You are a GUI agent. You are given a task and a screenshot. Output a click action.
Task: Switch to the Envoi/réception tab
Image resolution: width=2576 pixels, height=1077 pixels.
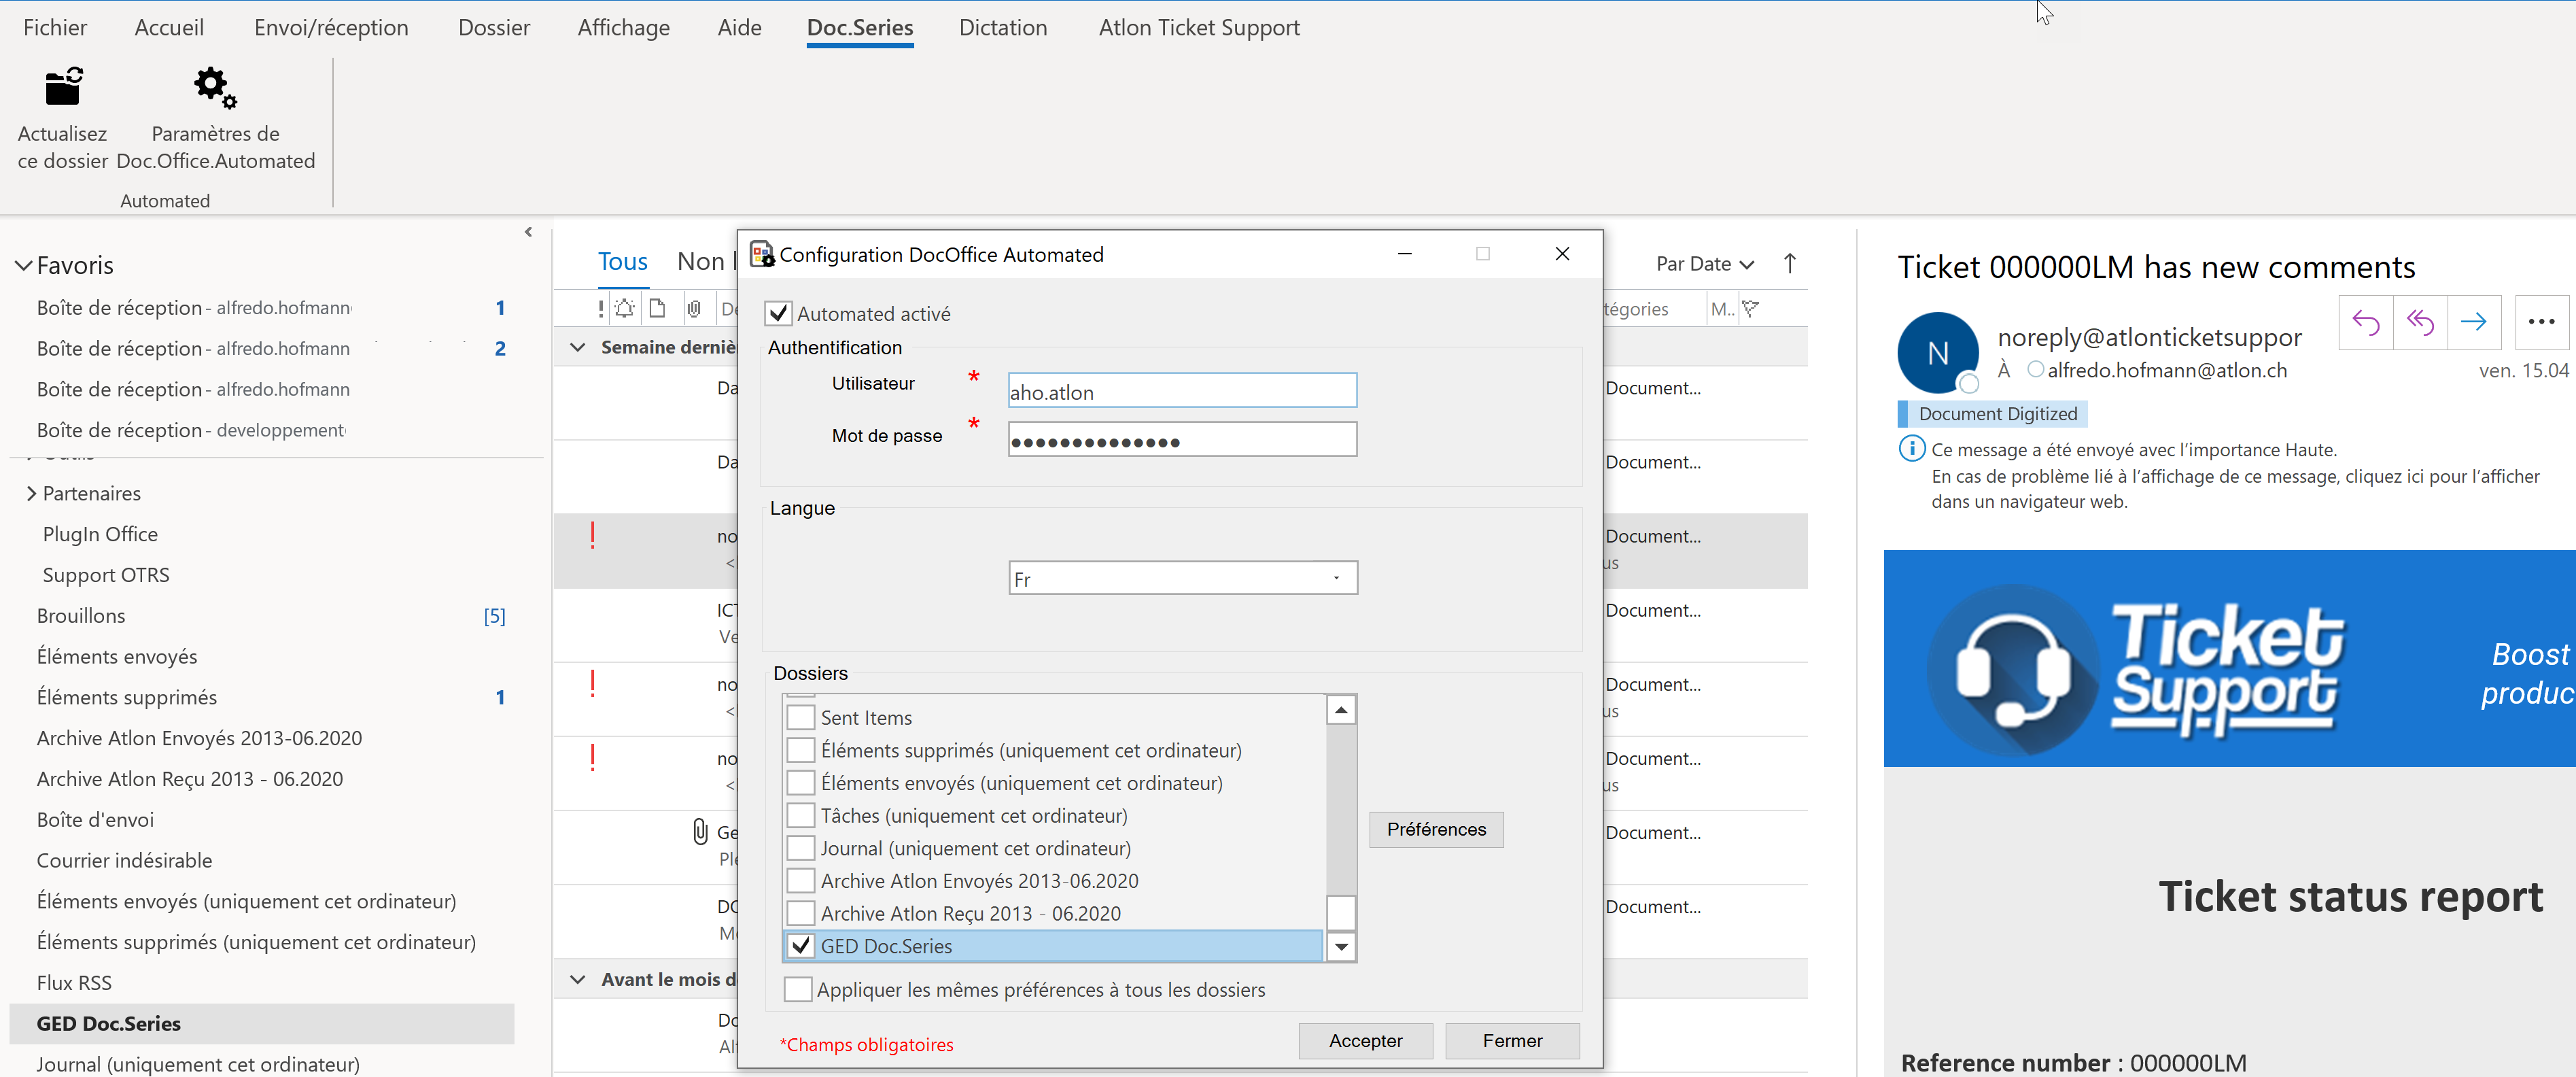tap(331, 28)
